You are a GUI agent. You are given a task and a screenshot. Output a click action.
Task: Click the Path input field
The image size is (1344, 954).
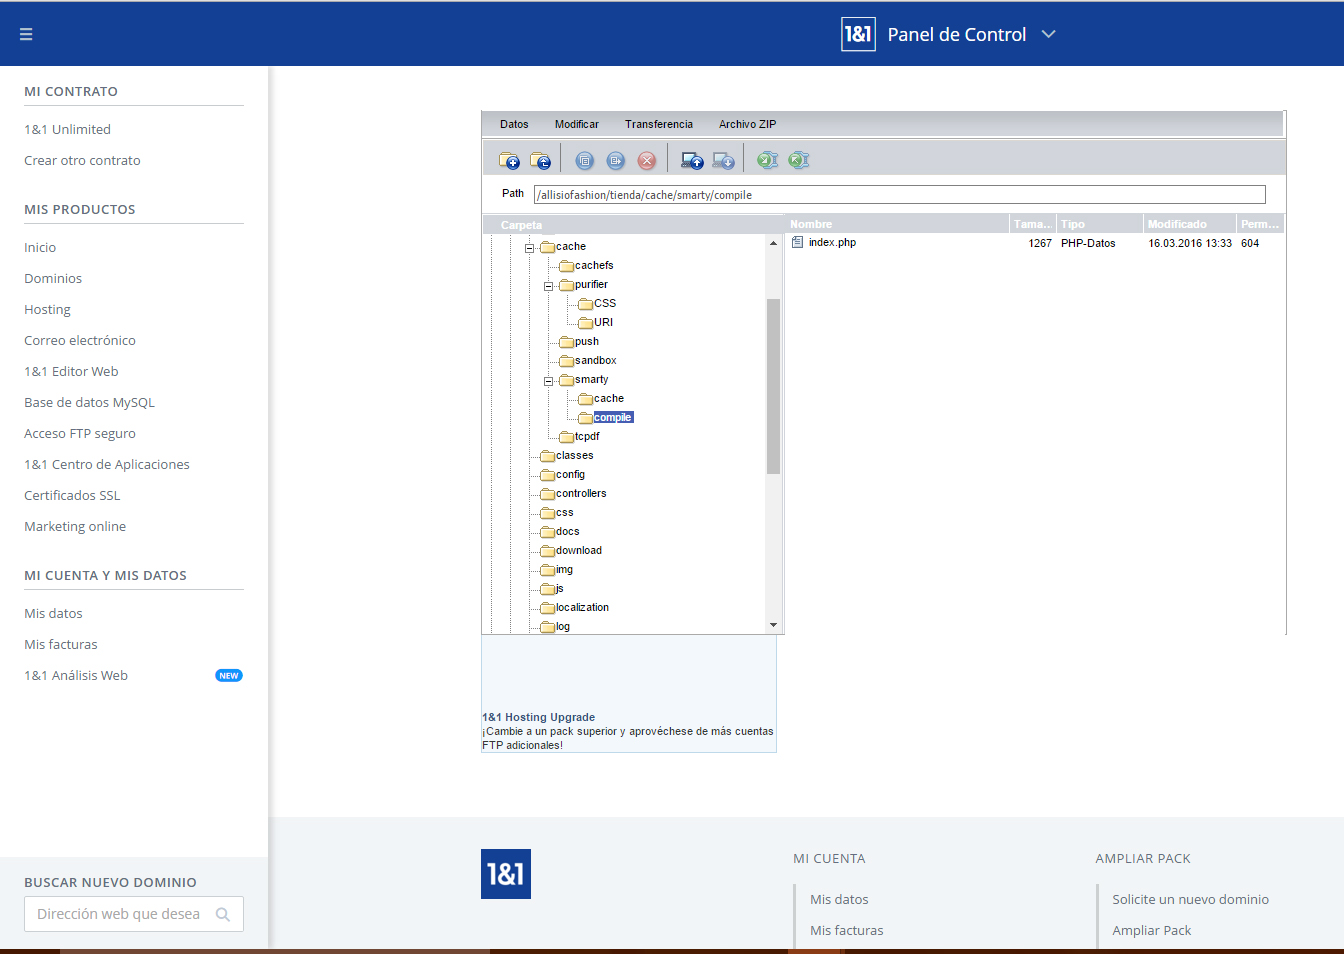(900, 195)
